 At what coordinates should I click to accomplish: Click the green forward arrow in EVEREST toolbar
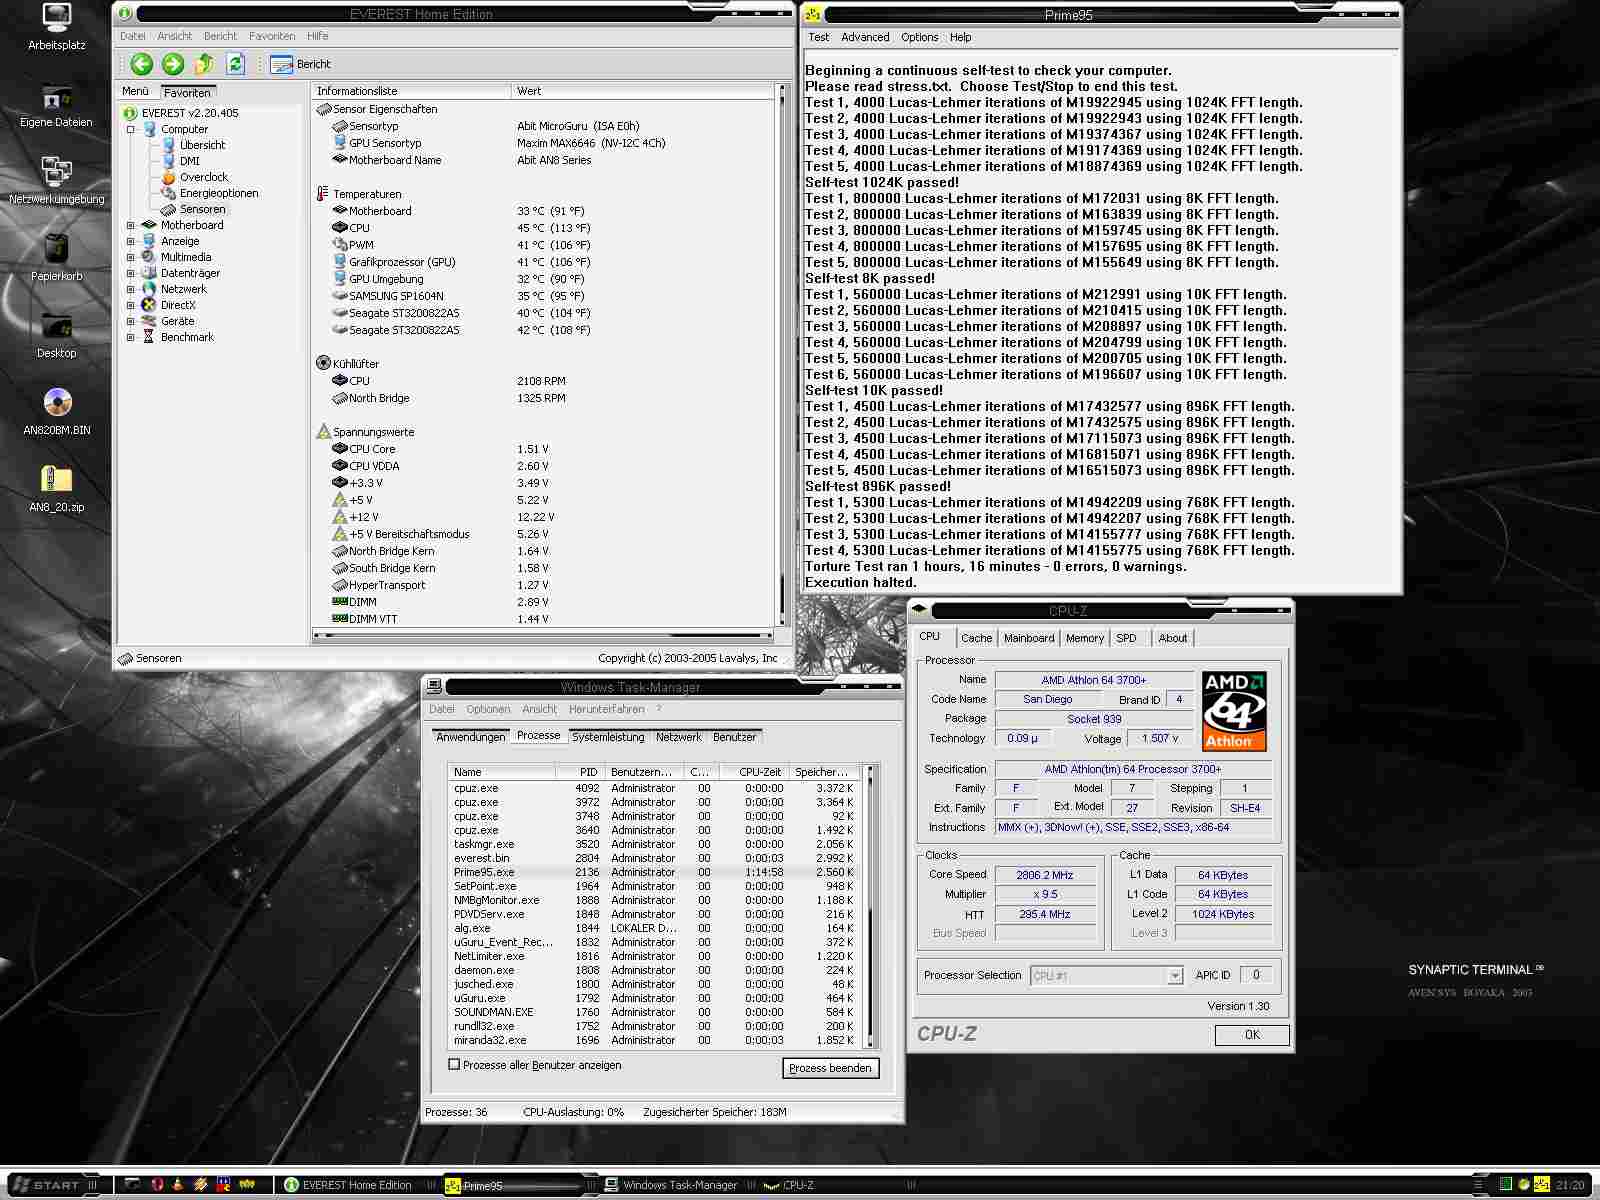pos(173,64)
